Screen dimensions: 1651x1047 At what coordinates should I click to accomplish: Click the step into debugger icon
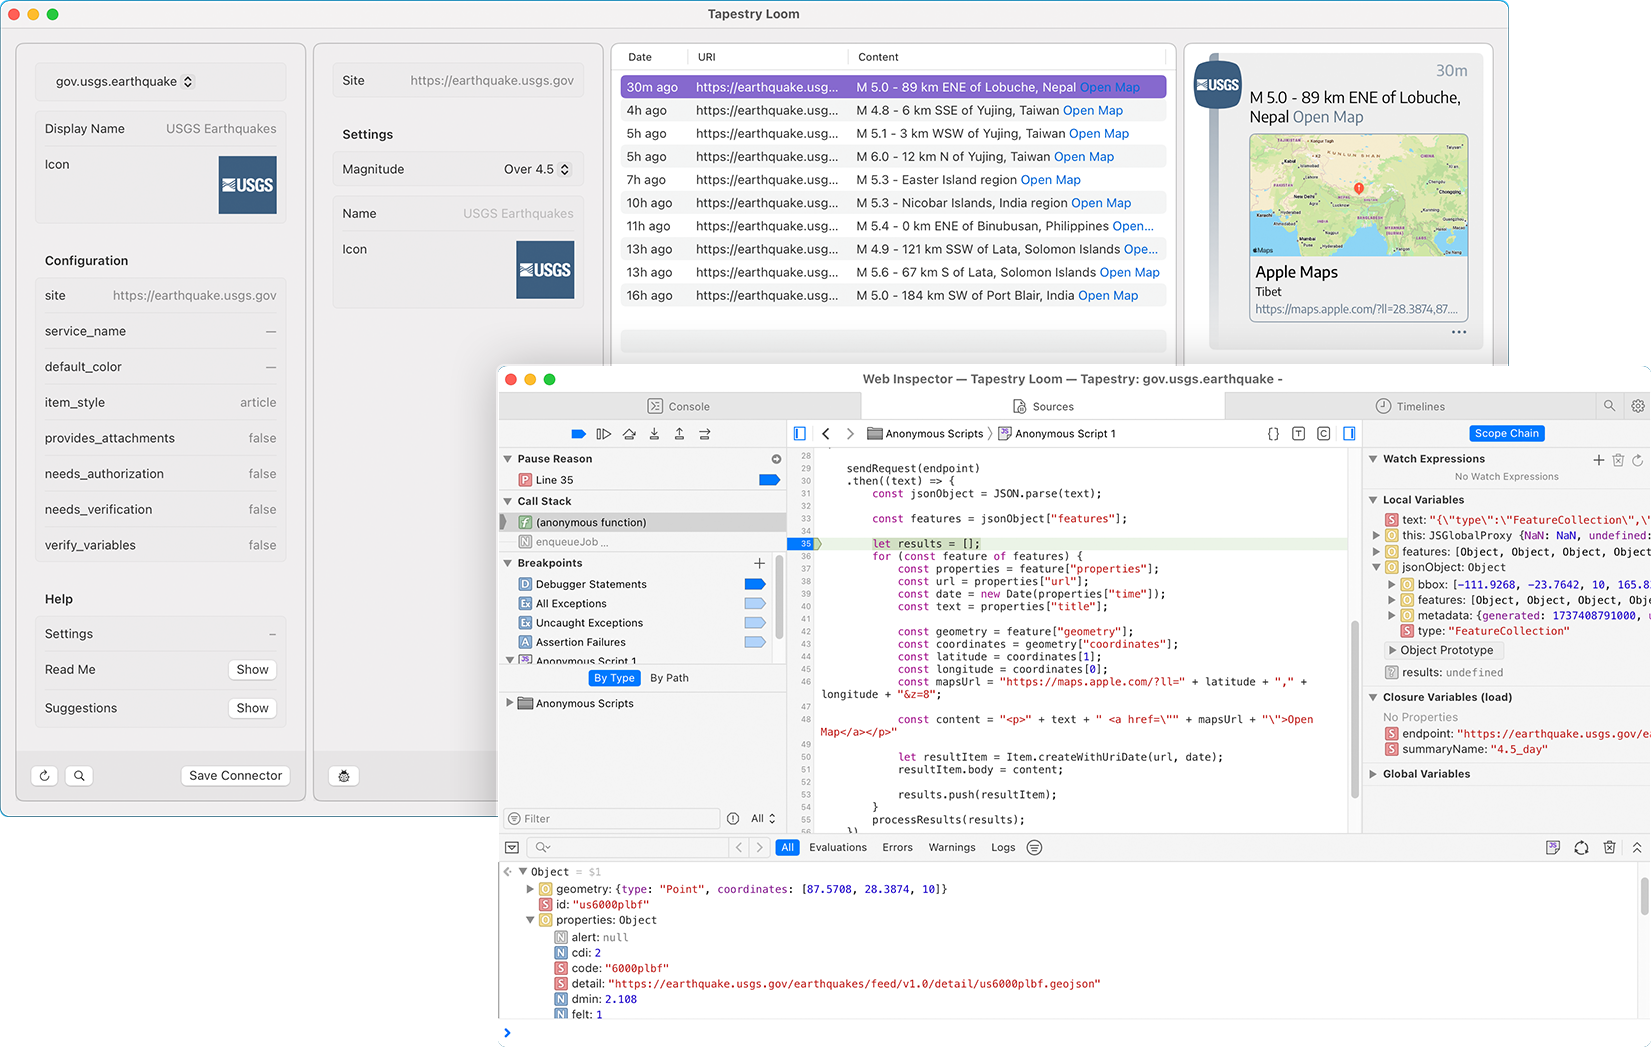(x=654, y=434)
